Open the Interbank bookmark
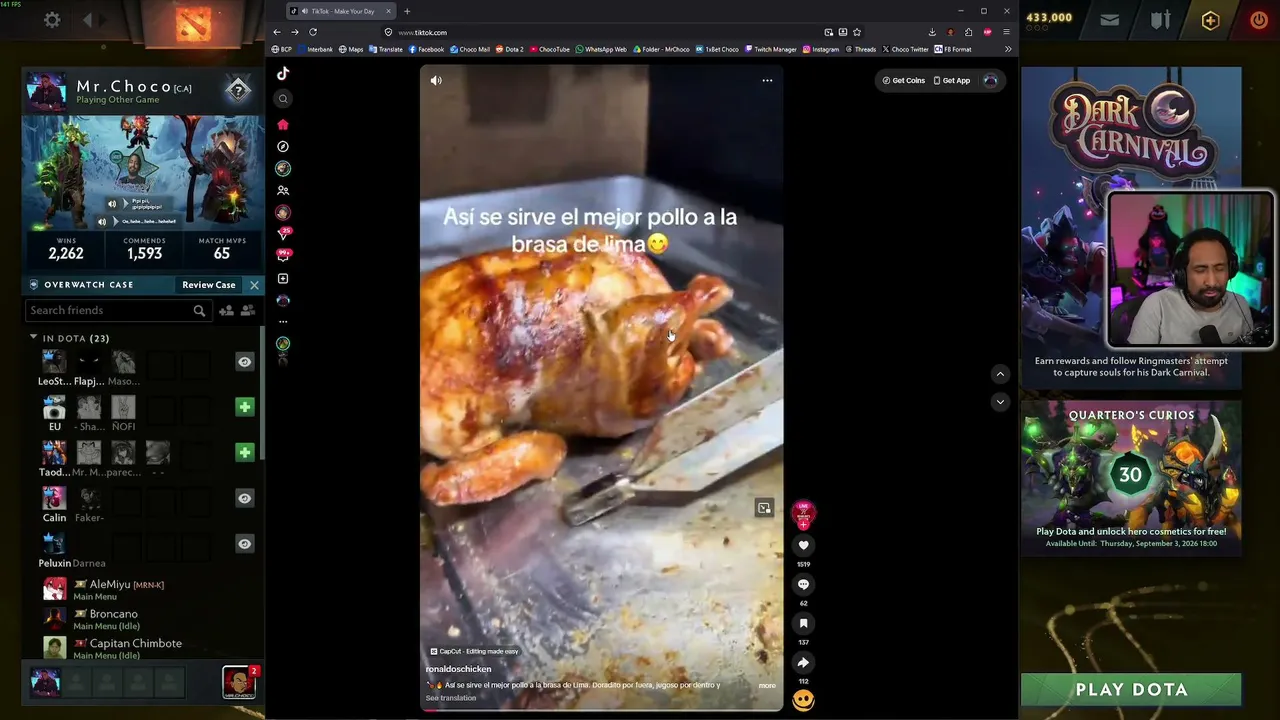 click(x=315, y=49)
